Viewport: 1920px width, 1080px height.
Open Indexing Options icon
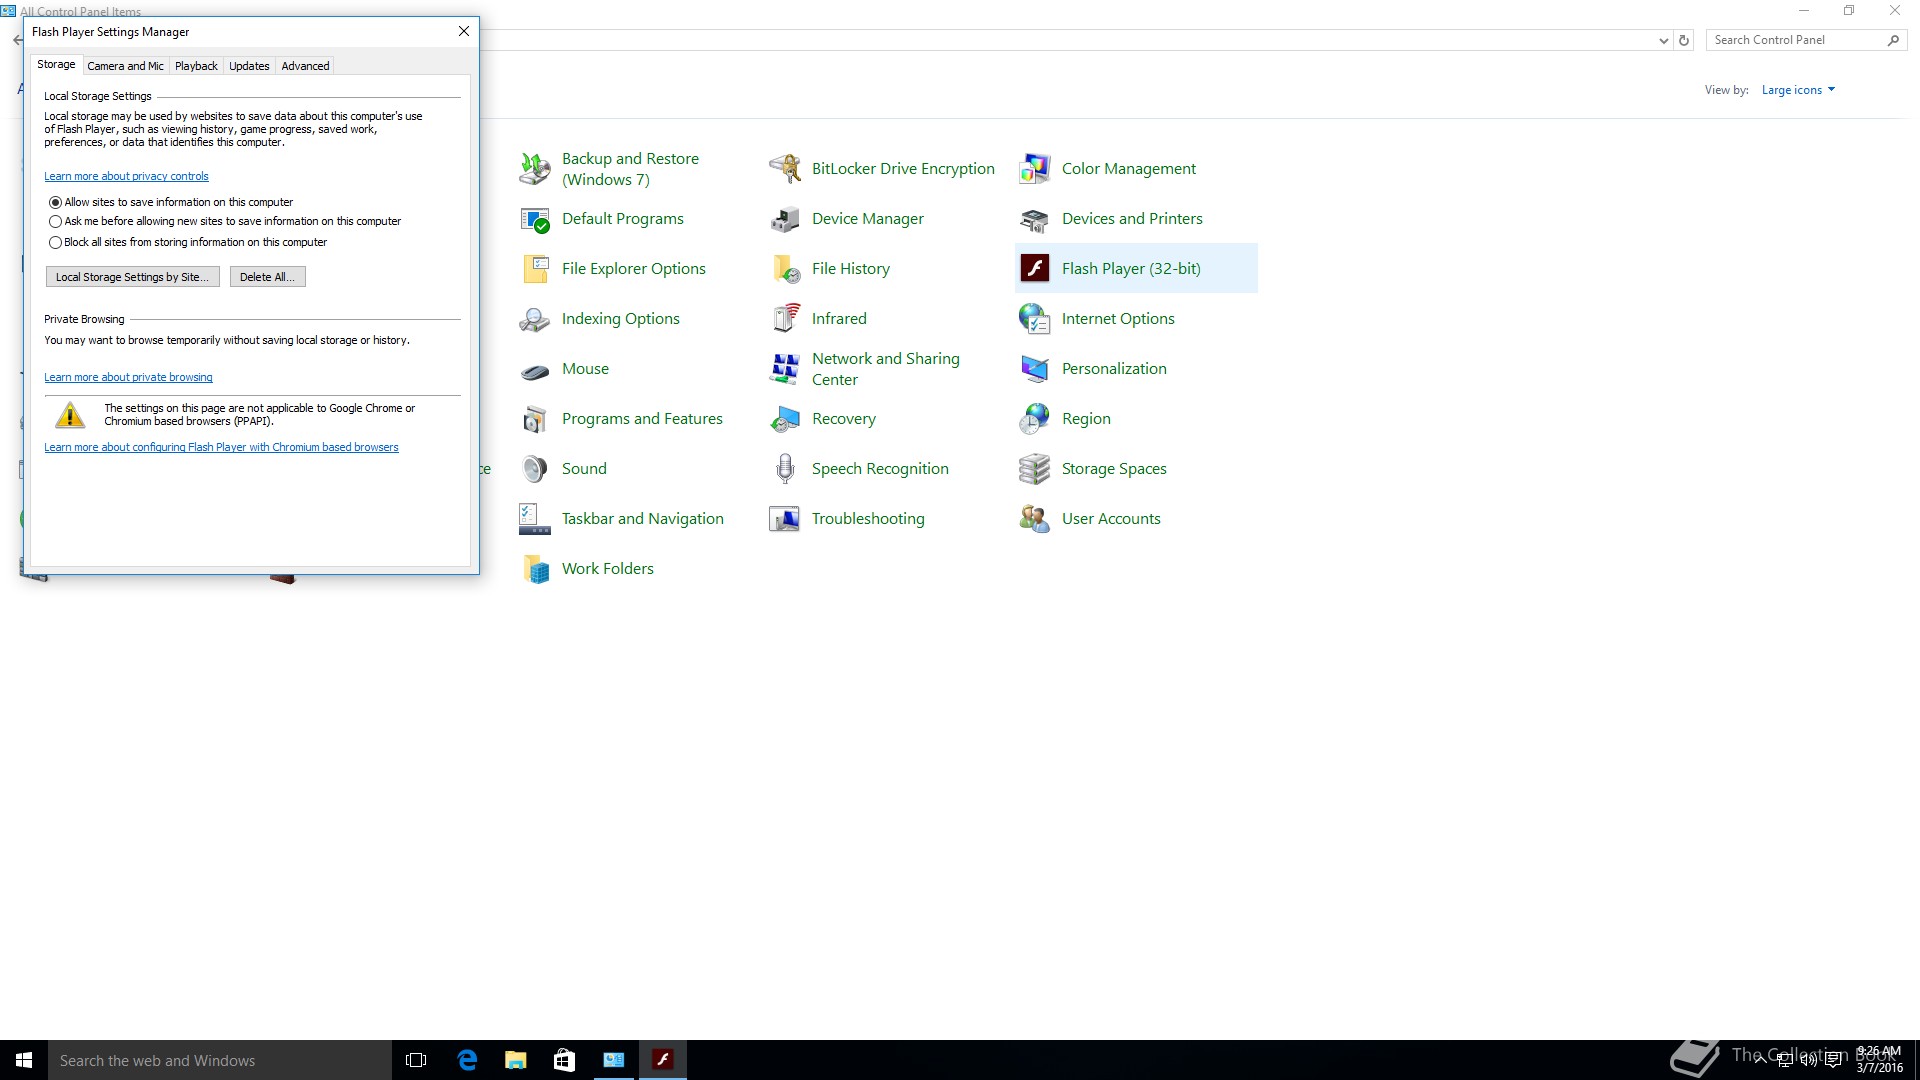coord(535,319)
